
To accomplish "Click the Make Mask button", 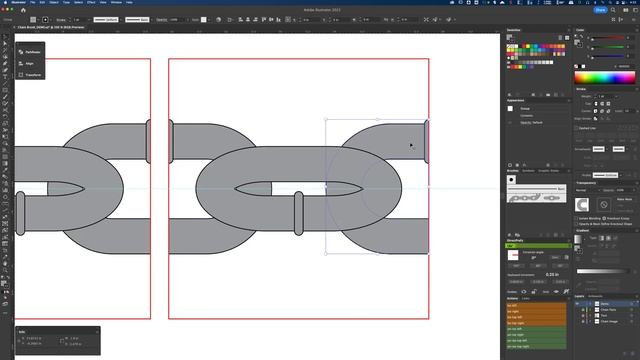I will click(x=624, y=199).
